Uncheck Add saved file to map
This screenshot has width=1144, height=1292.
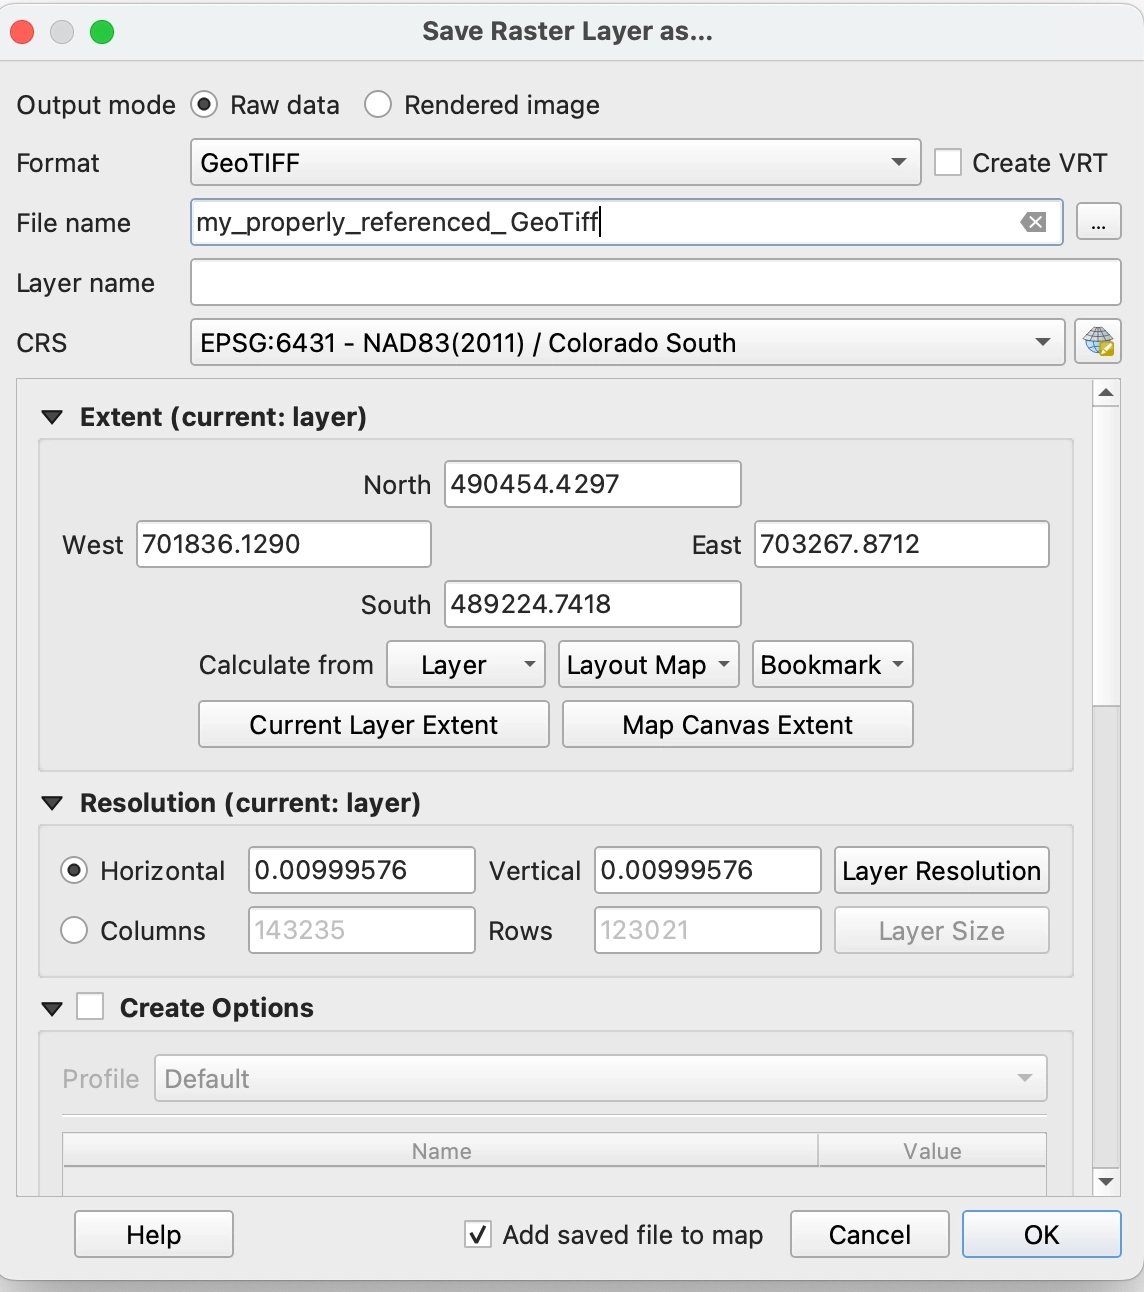tap(478, 1235)
